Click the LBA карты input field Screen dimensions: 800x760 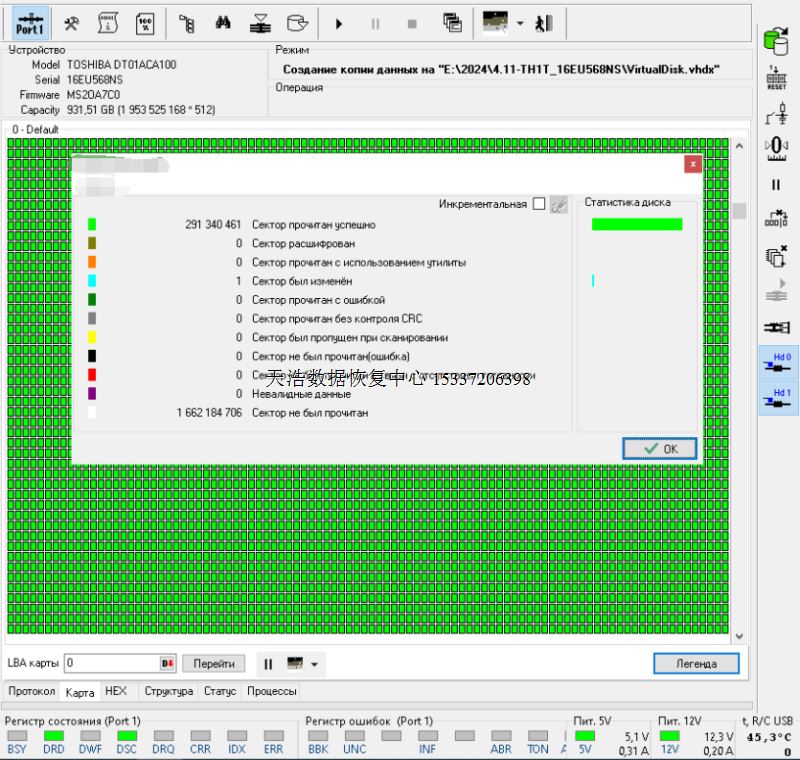[110, 664]
